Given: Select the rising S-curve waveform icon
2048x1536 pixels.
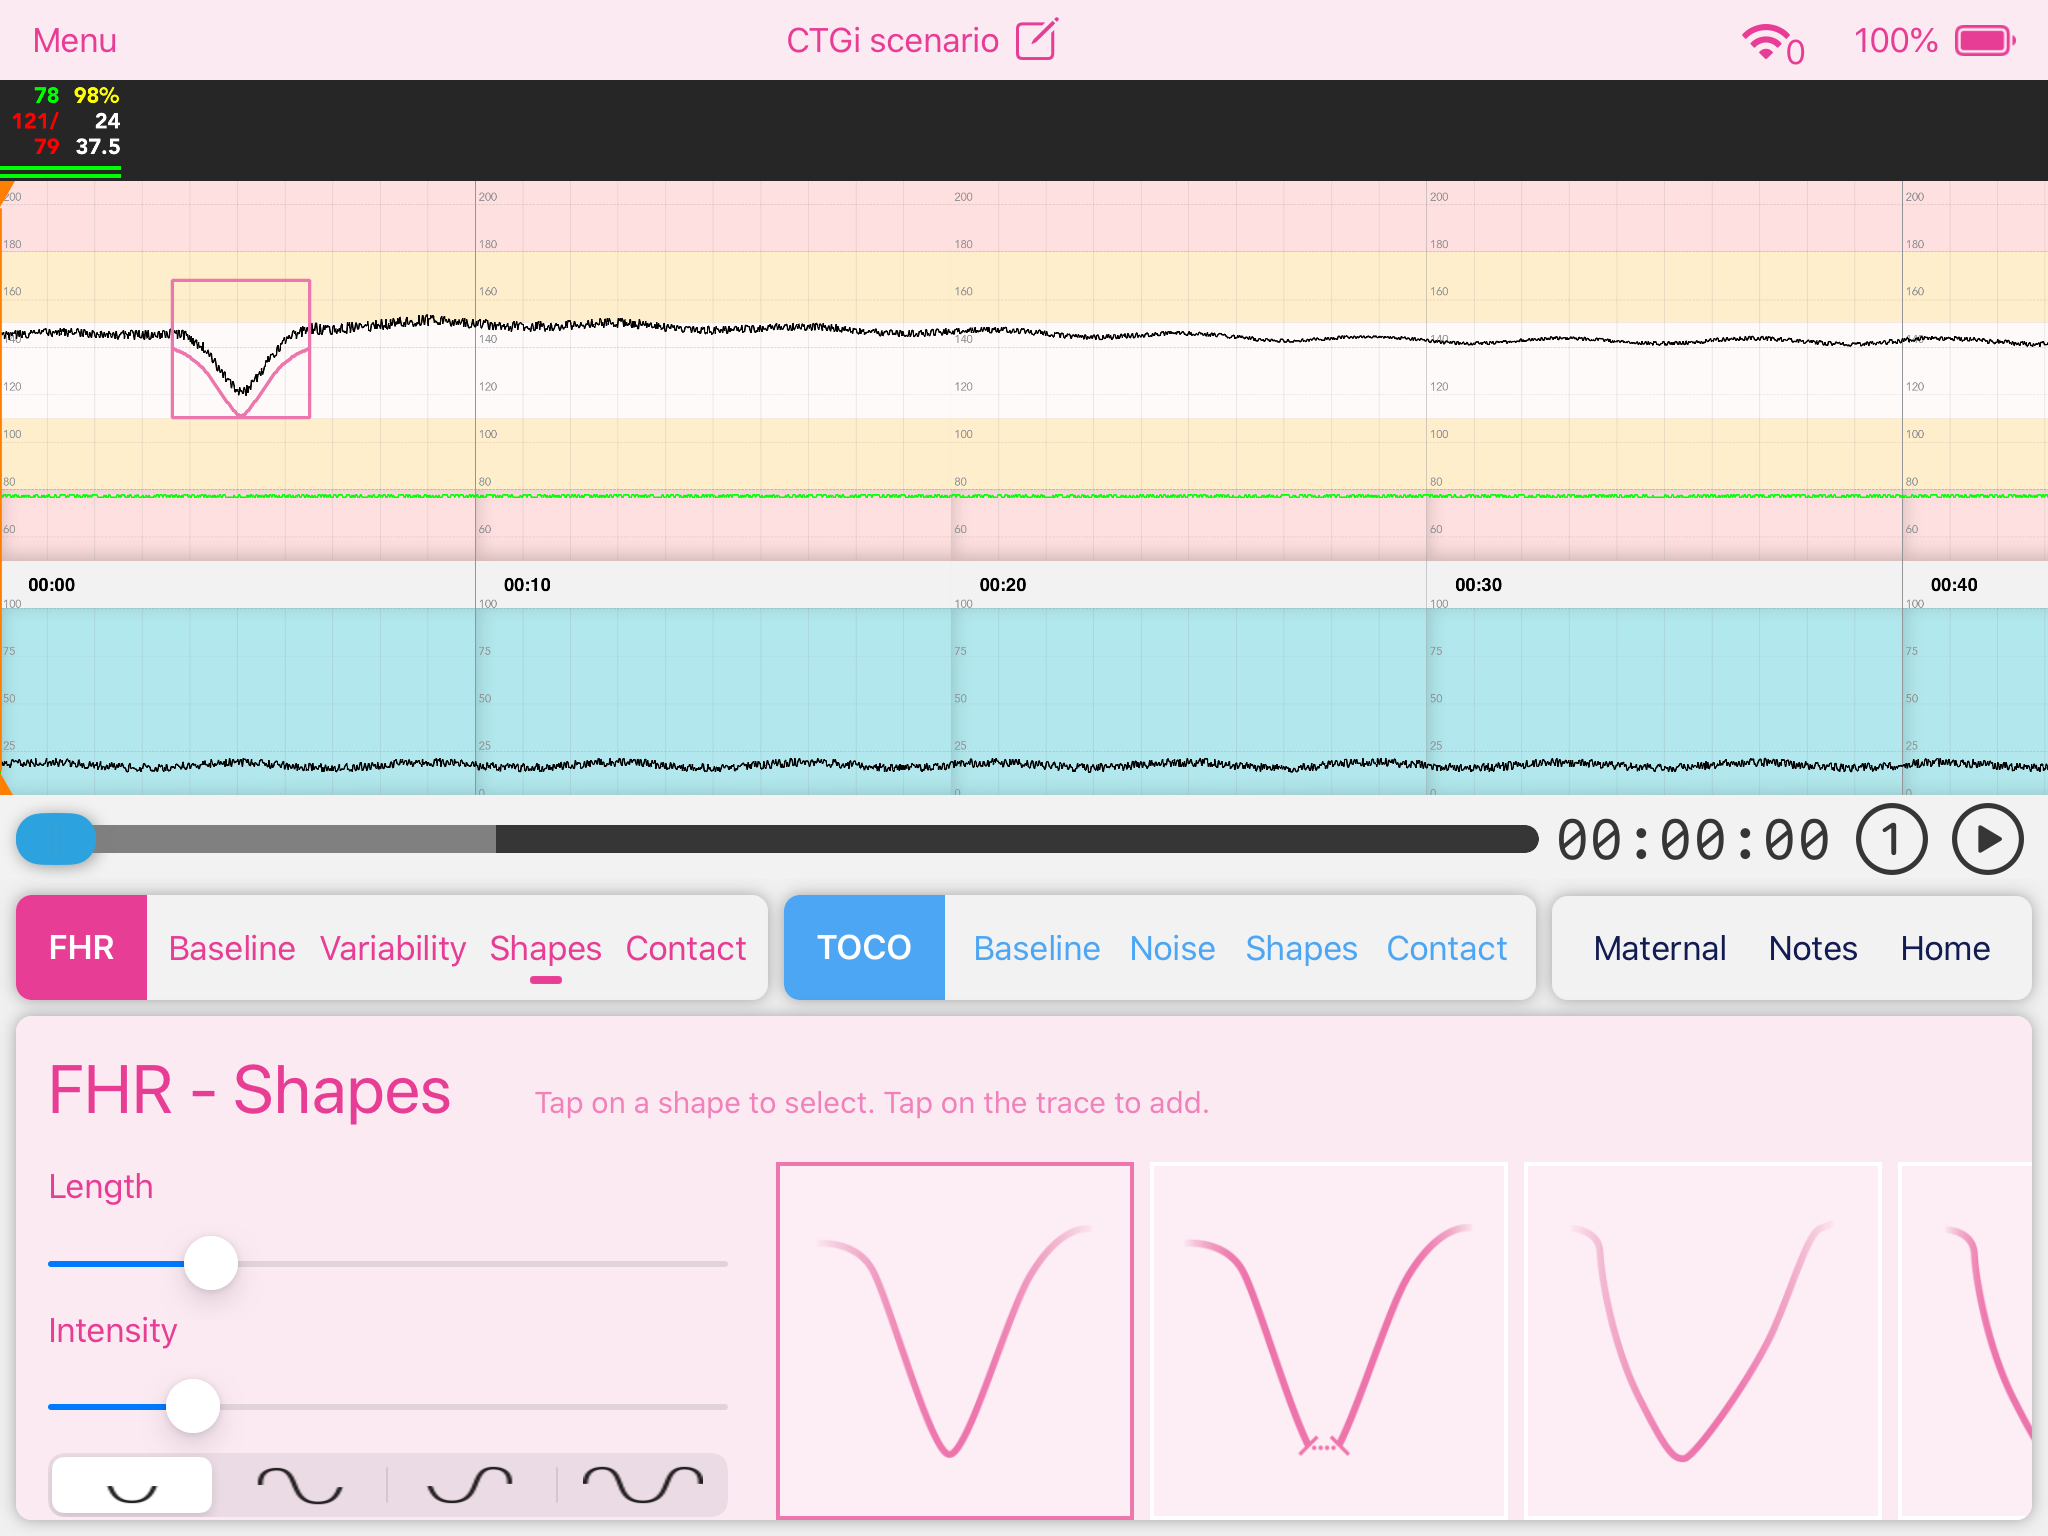Looking at the screenshot, I should pos(470,1486).
